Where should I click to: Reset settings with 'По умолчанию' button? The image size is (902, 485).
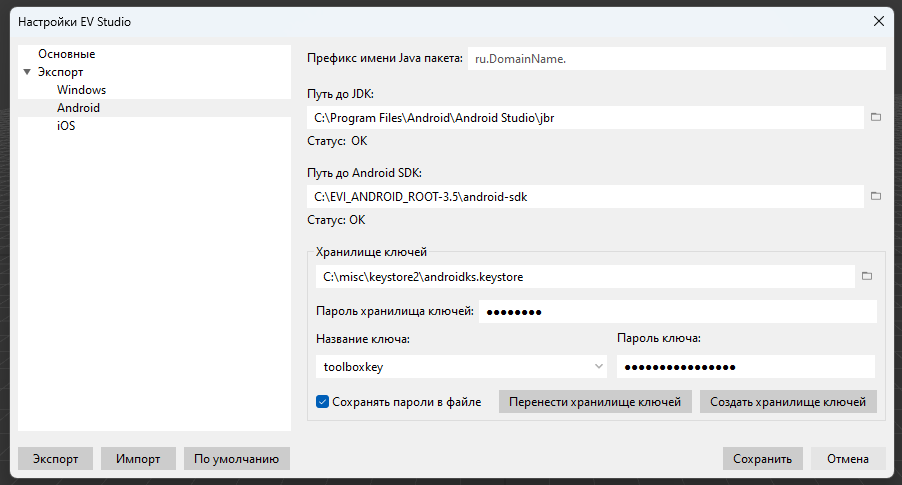(x=236, y=459)
